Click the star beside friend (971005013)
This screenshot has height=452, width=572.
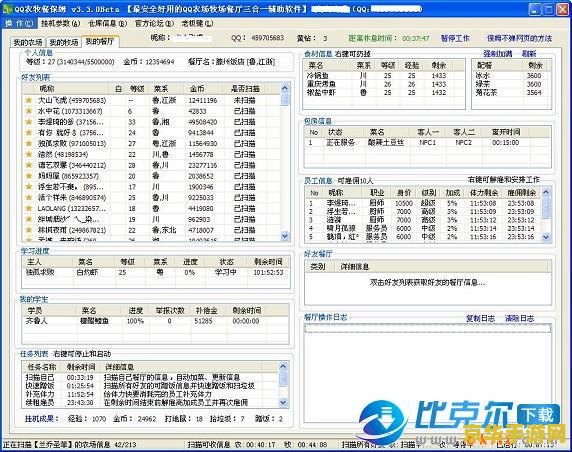coord(28,143)
